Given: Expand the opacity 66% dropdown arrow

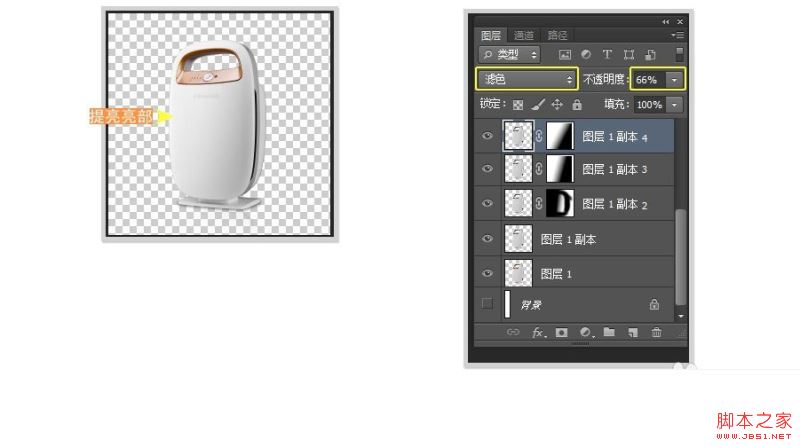Looking at the screenshot, I should [674, 79].
